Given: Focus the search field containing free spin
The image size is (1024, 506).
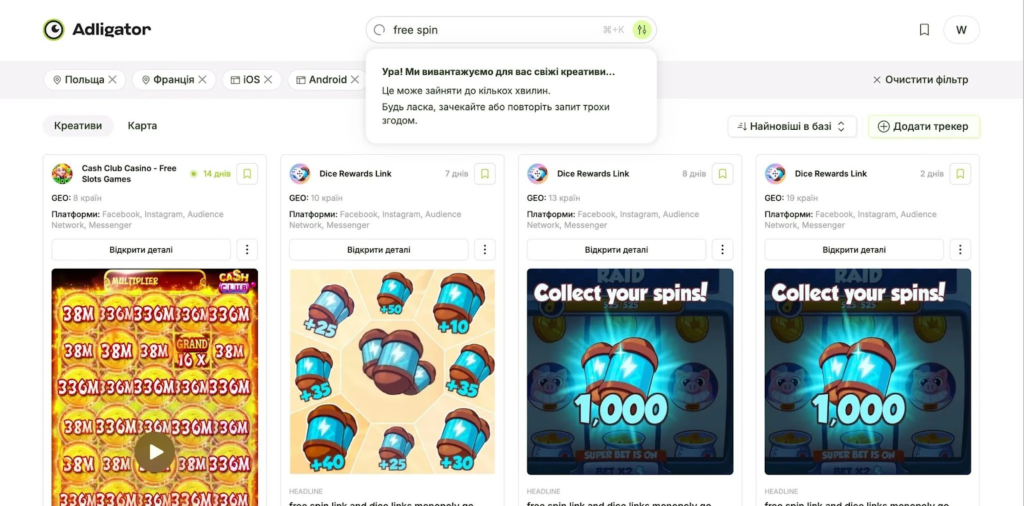Looking at the screenshot, I should [496, 30].
